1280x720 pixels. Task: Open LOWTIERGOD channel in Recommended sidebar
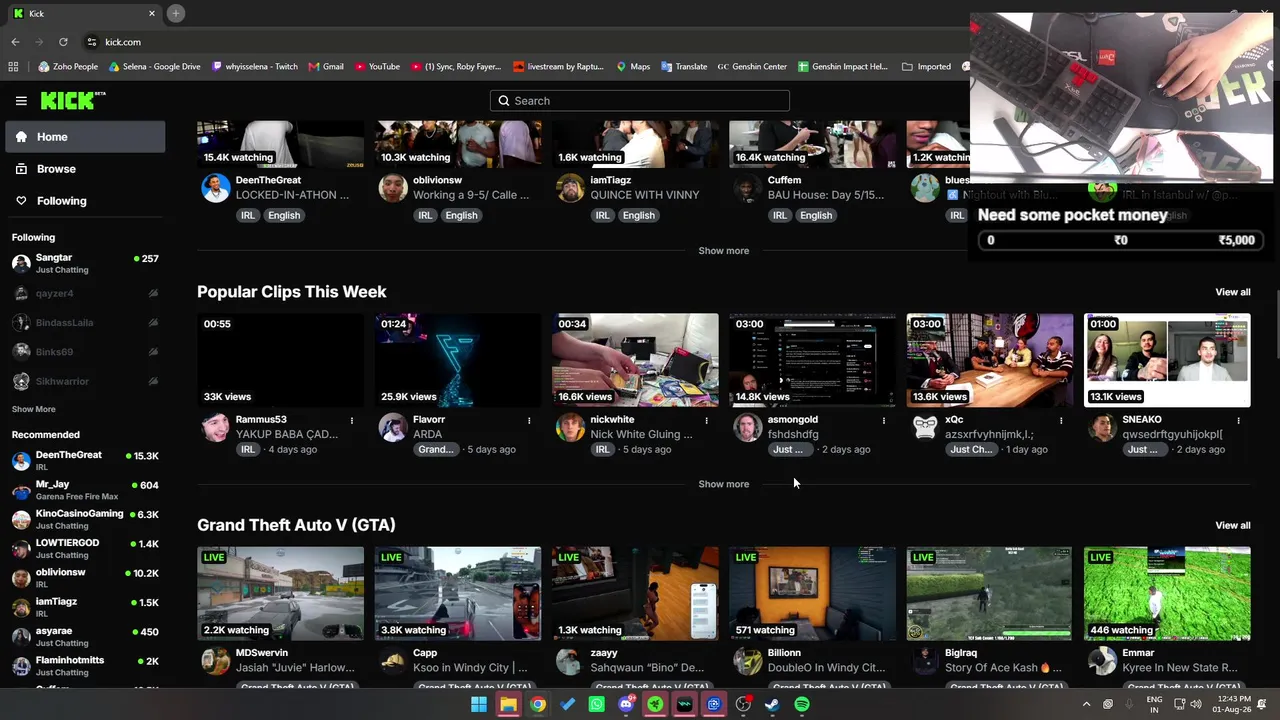[x=85, y=548]
